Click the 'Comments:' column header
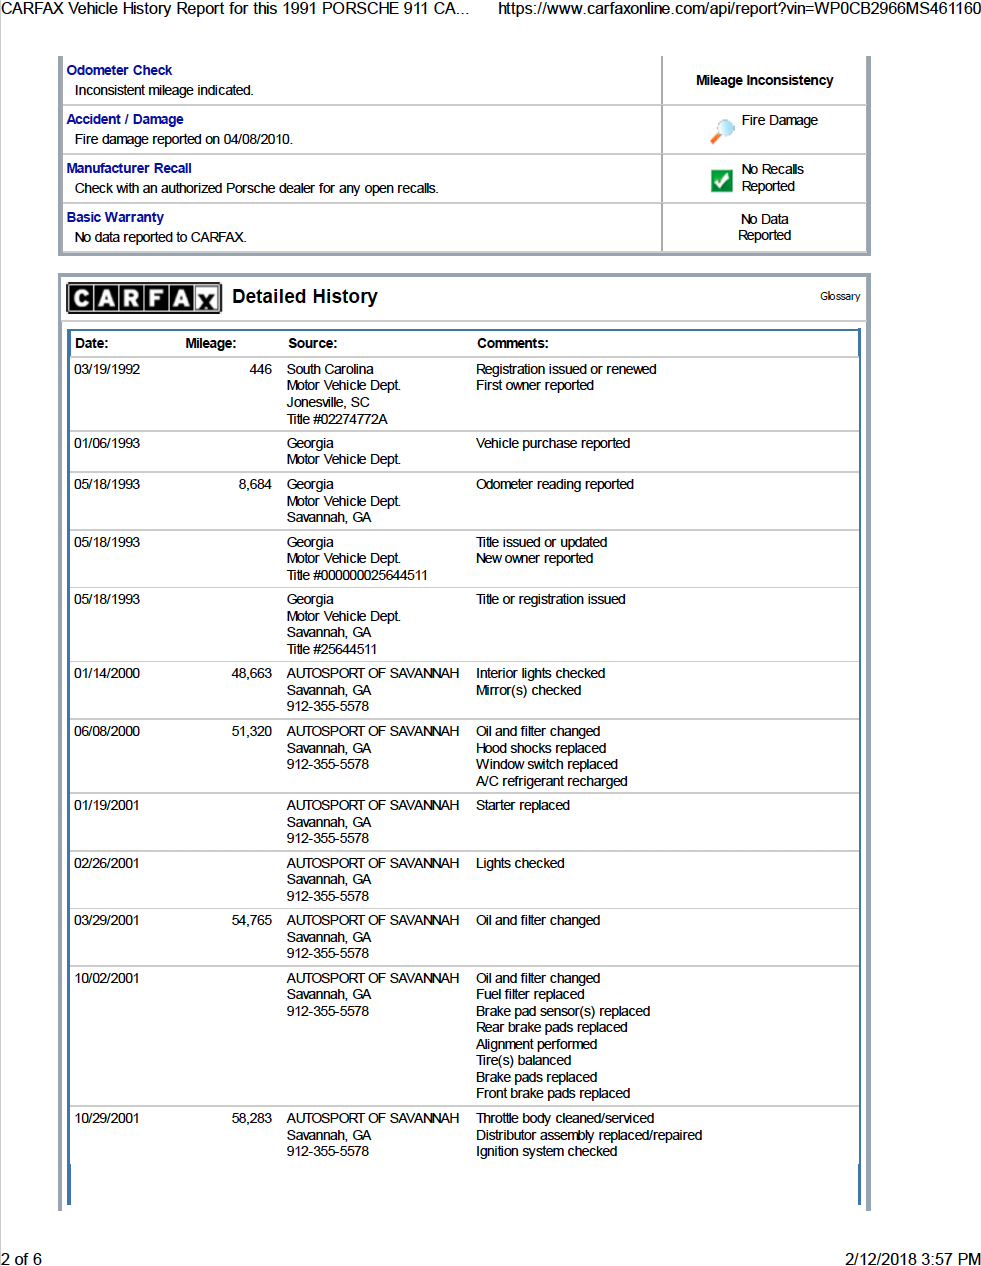The height and width of the screenshot is (1266, 981). tap(513, 343)
